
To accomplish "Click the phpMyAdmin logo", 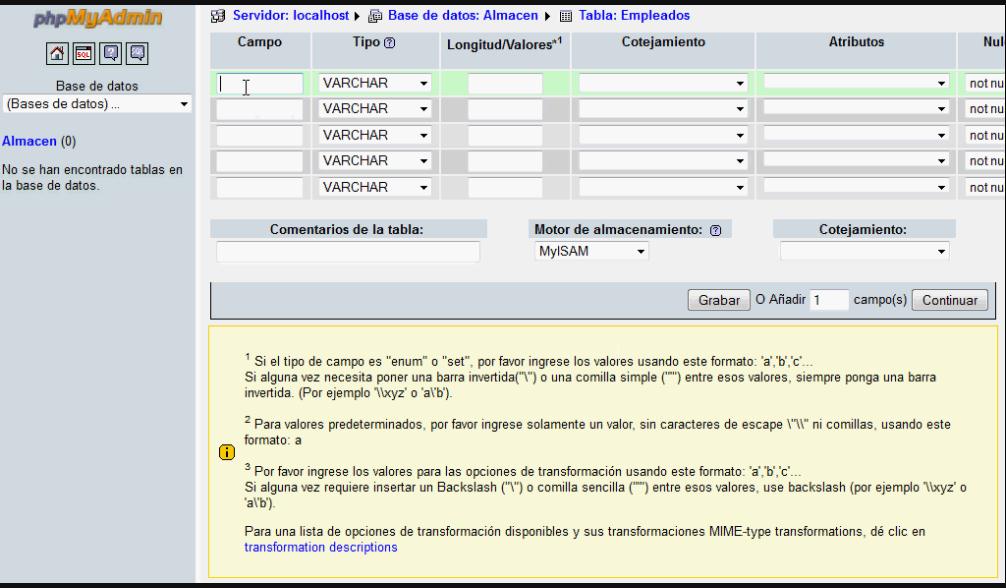I will tap(98, 18).
